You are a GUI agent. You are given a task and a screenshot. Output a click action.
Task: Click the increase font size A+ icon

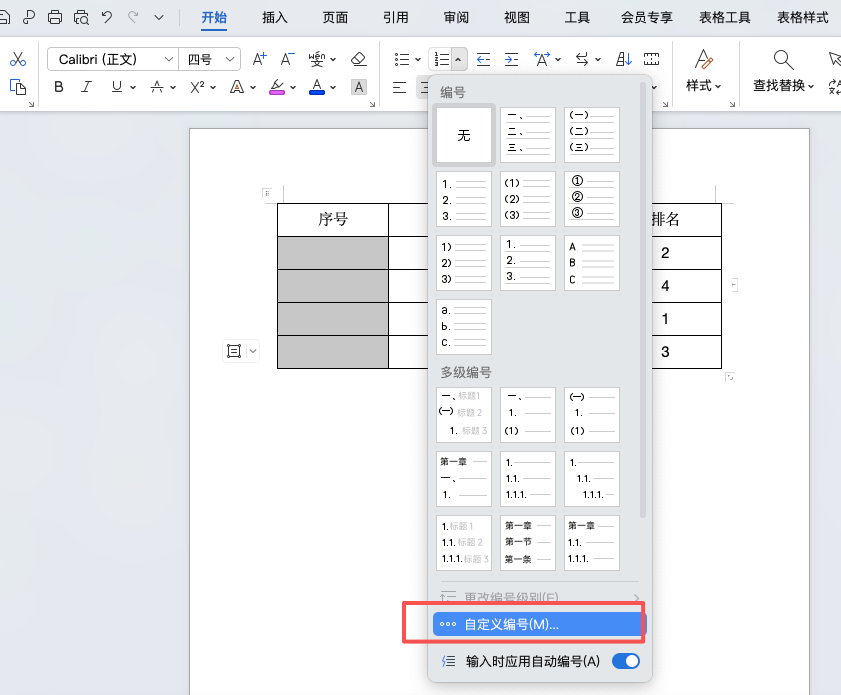259,59
